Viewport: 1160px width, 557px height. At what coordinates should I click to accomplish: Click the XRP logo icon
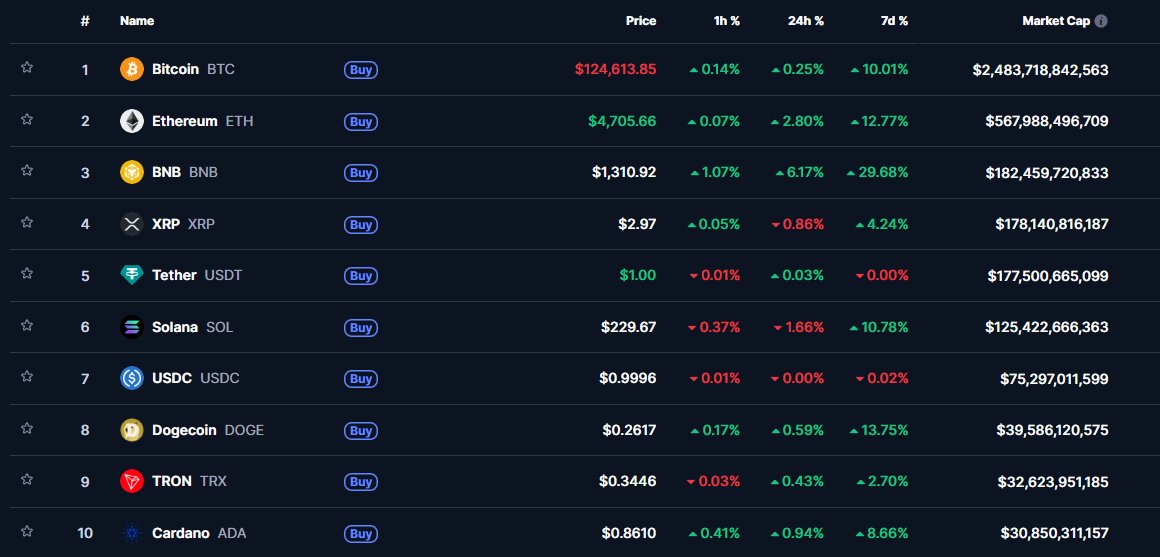[132, 224]
